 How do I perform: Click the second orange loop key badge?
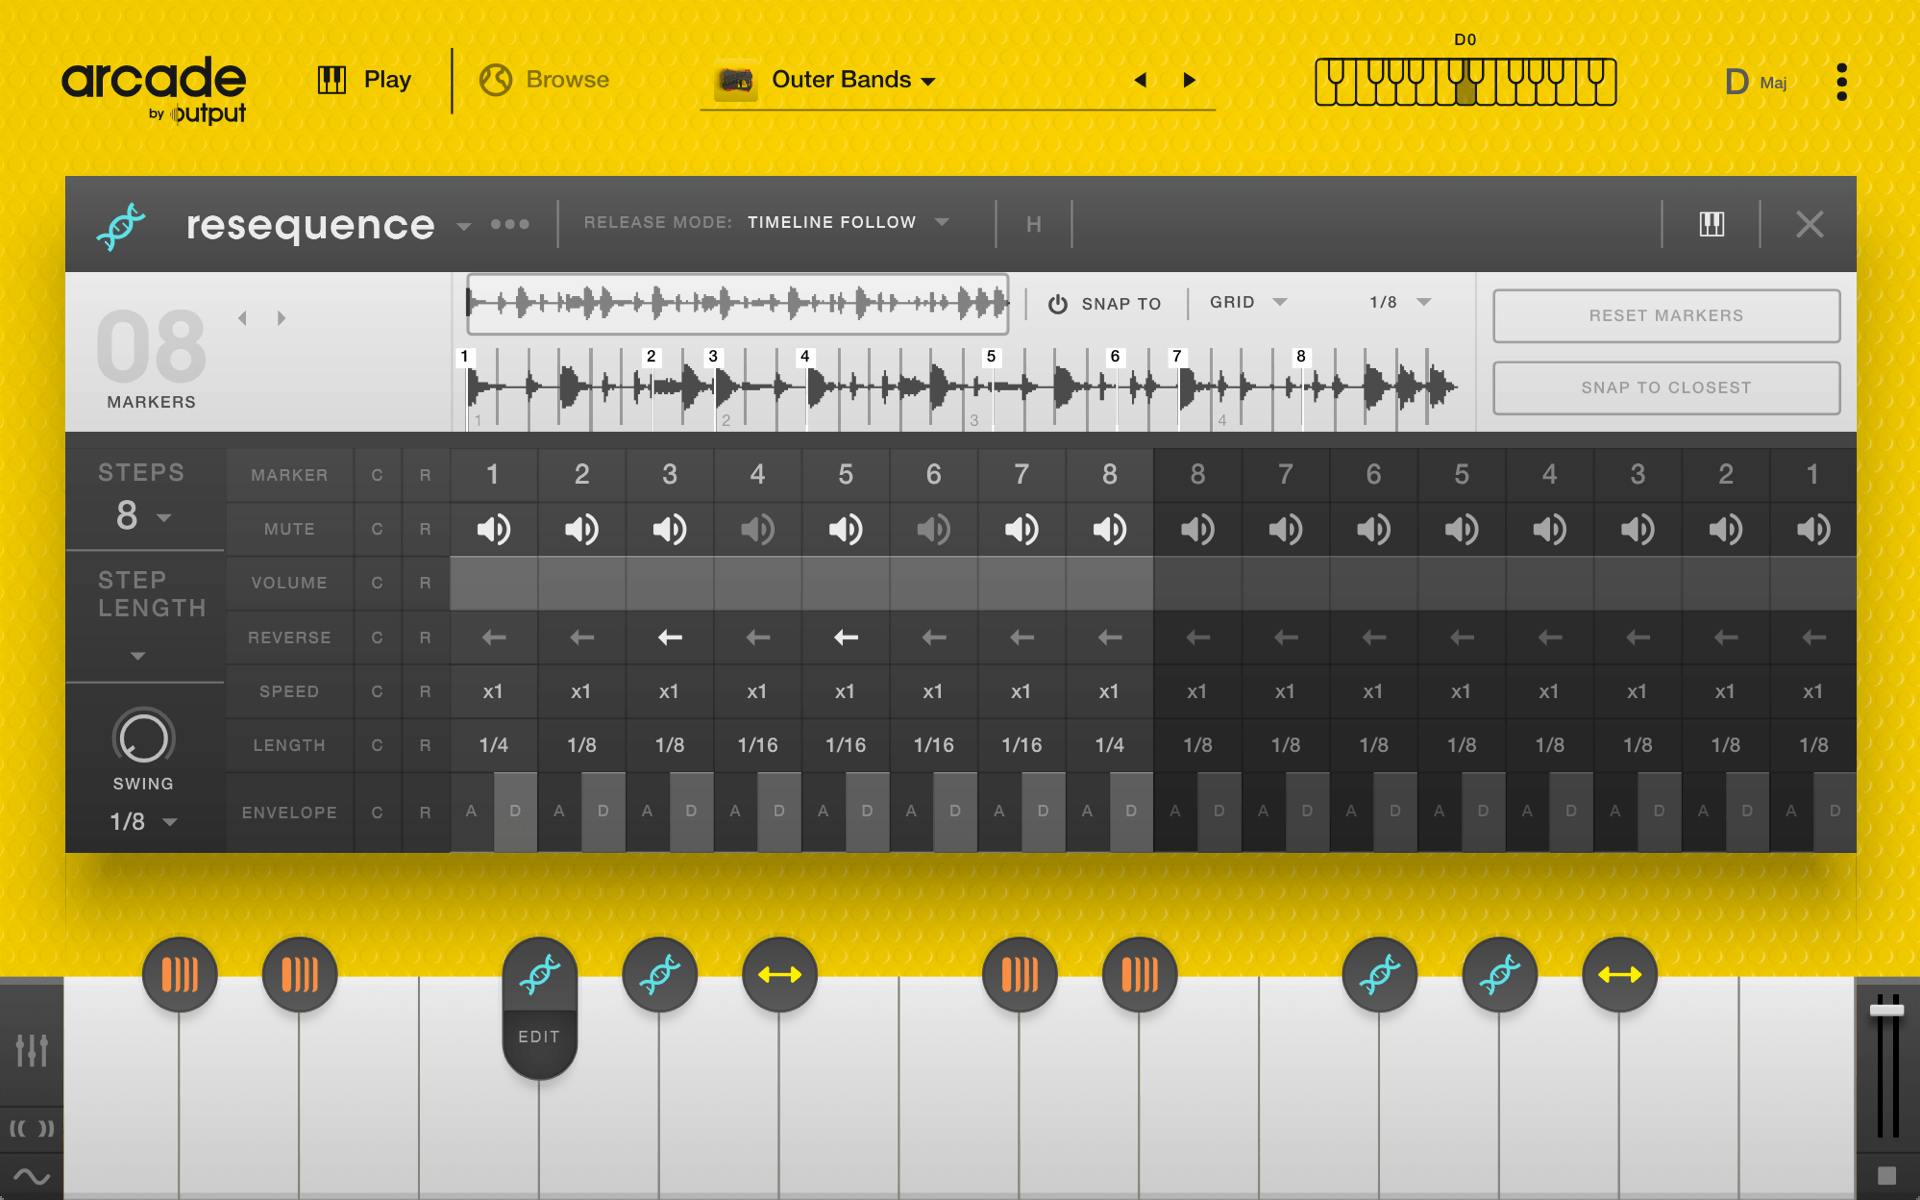(x=300, y=974)
